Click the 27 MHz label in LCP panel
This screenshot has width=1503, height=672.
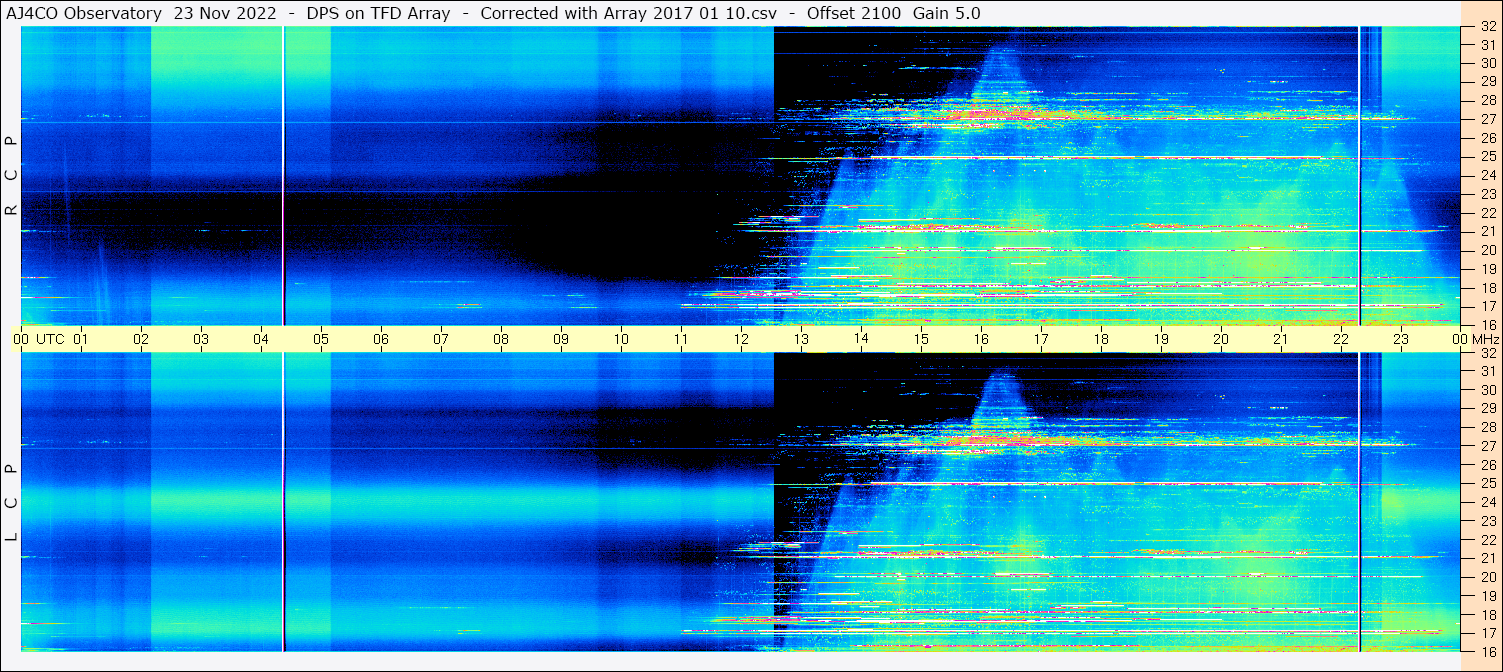[1487, 446]
